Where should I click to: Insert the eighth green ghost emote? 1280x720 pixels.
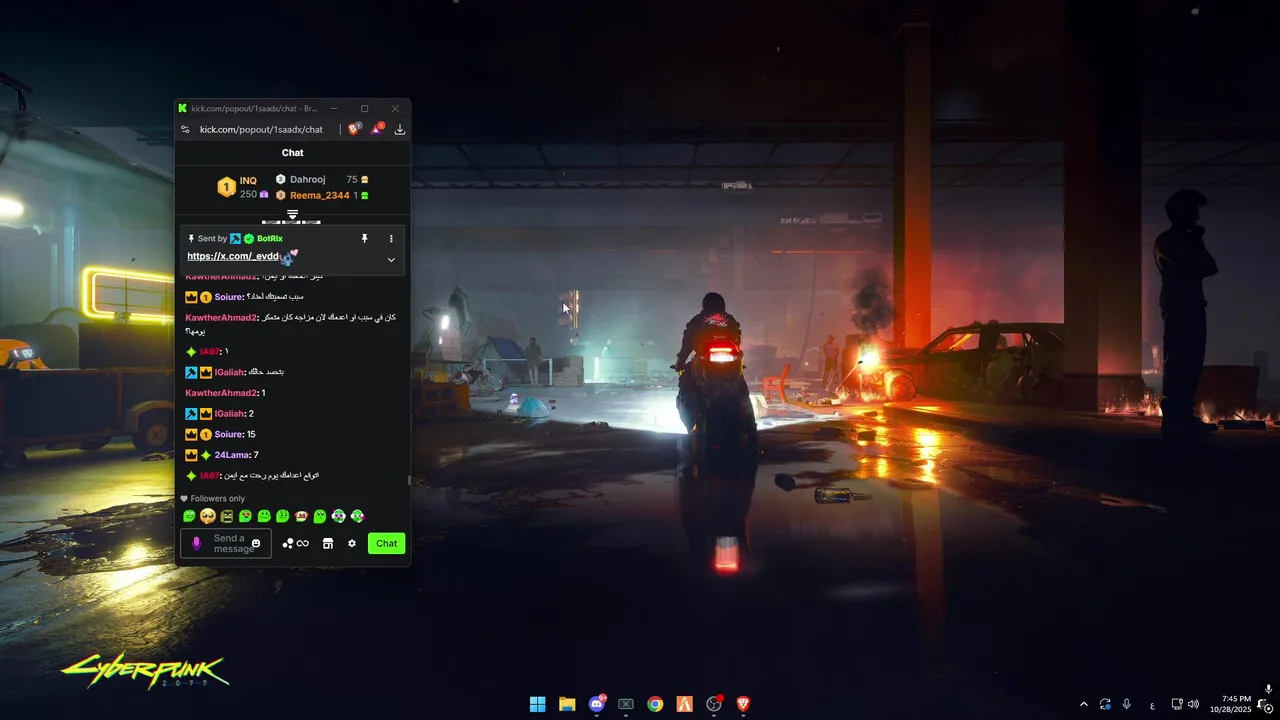coord(320,516)
